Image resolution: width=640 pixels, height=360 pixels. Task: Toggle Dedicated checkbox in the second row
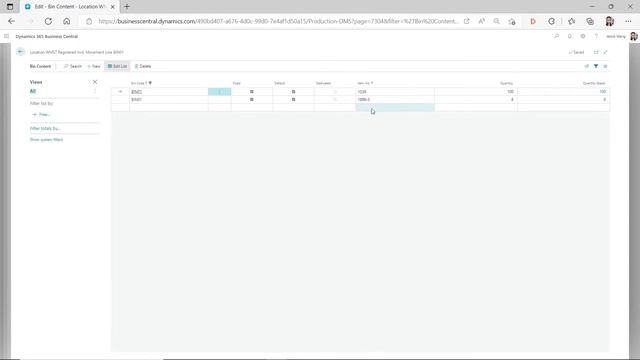click(x=335, y=100)
